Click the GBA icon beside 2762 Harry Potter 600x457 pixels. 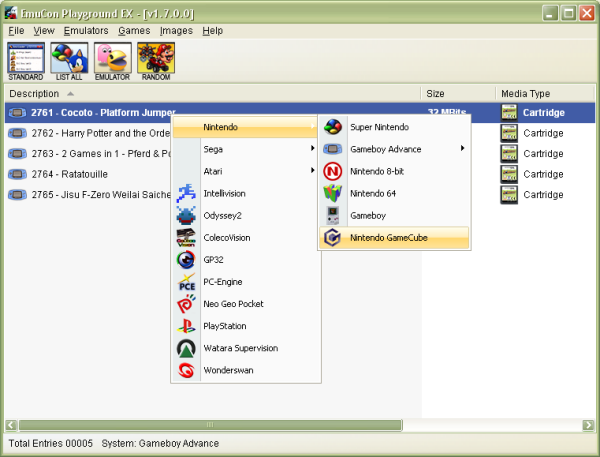click(17, 133)
